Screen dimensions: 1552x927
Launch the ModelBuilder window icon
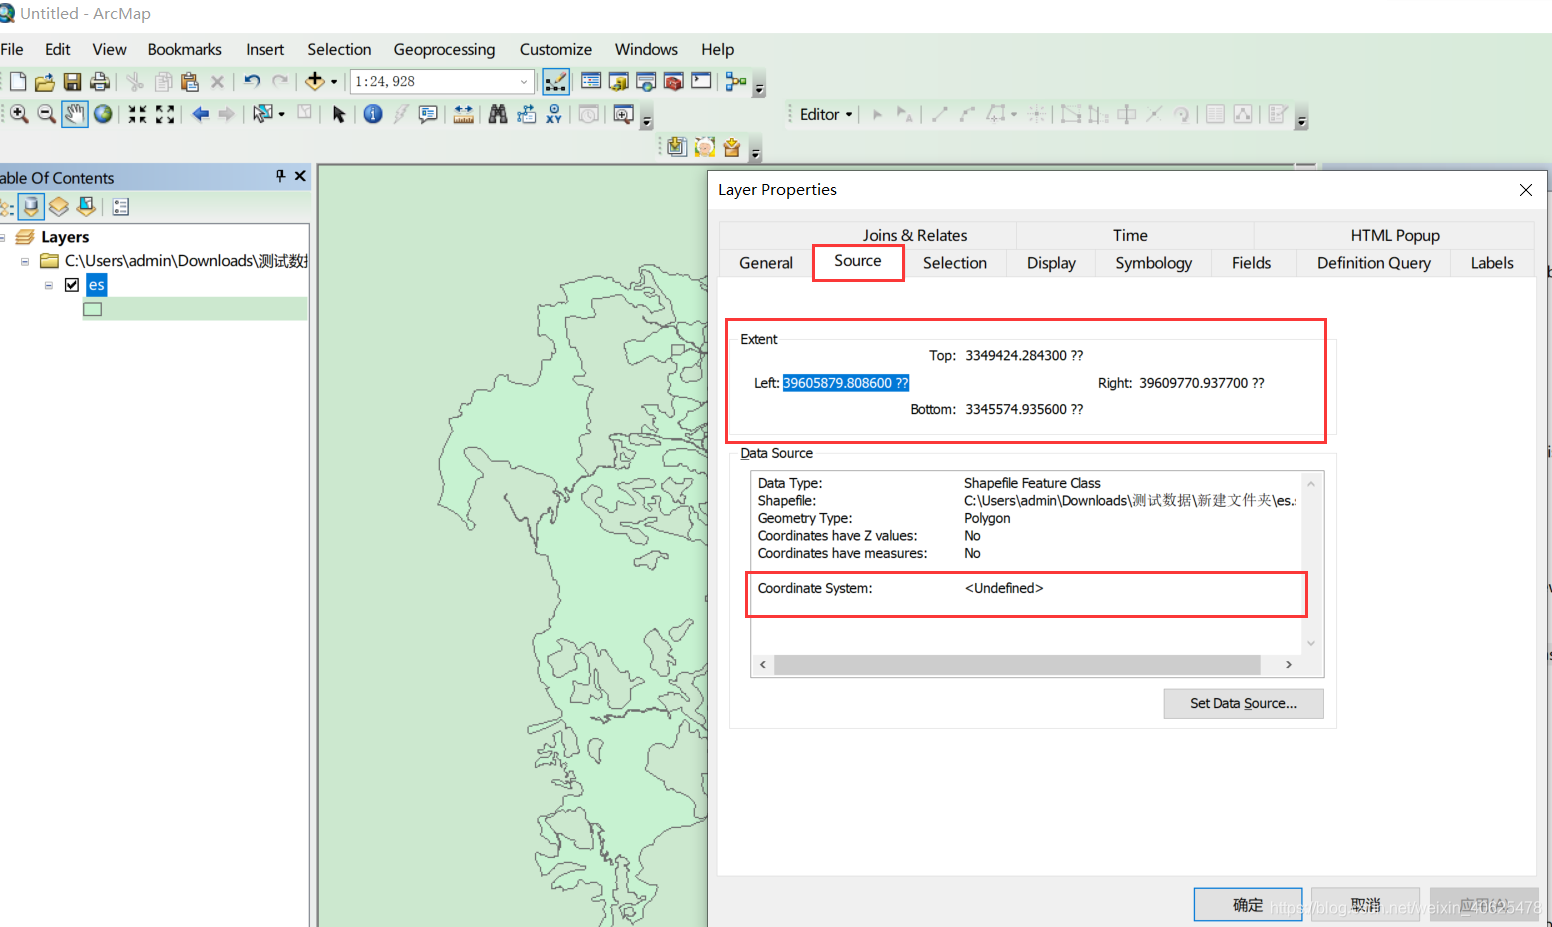coord(736,82)
